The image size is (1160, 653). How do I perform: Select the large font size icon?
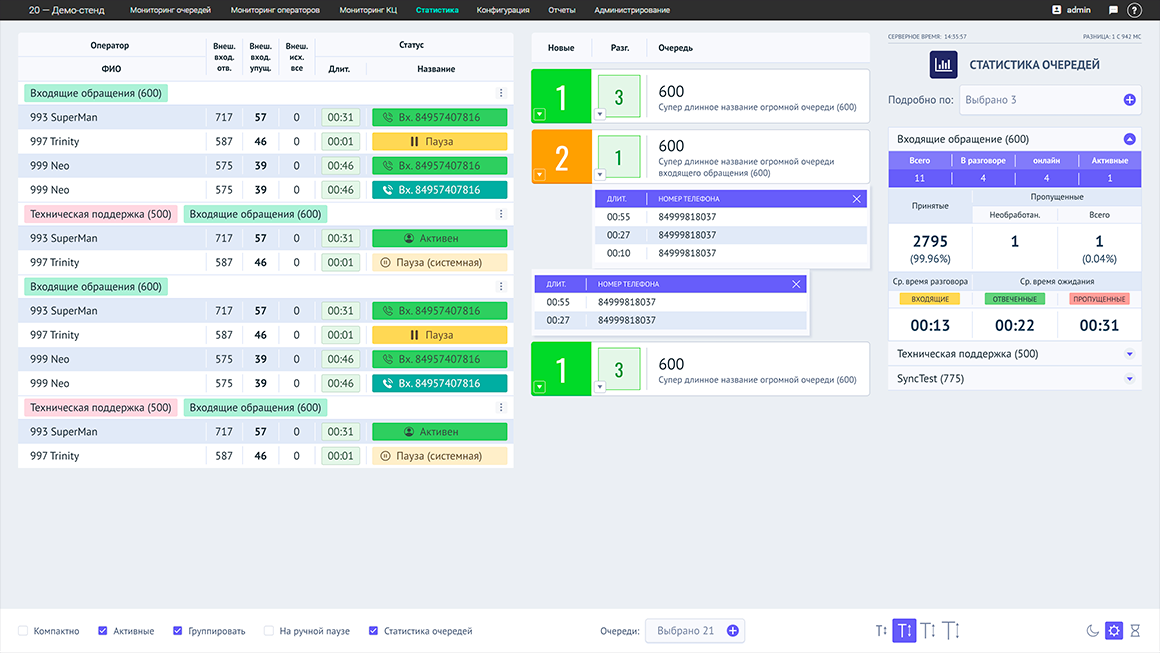[928, 630]
